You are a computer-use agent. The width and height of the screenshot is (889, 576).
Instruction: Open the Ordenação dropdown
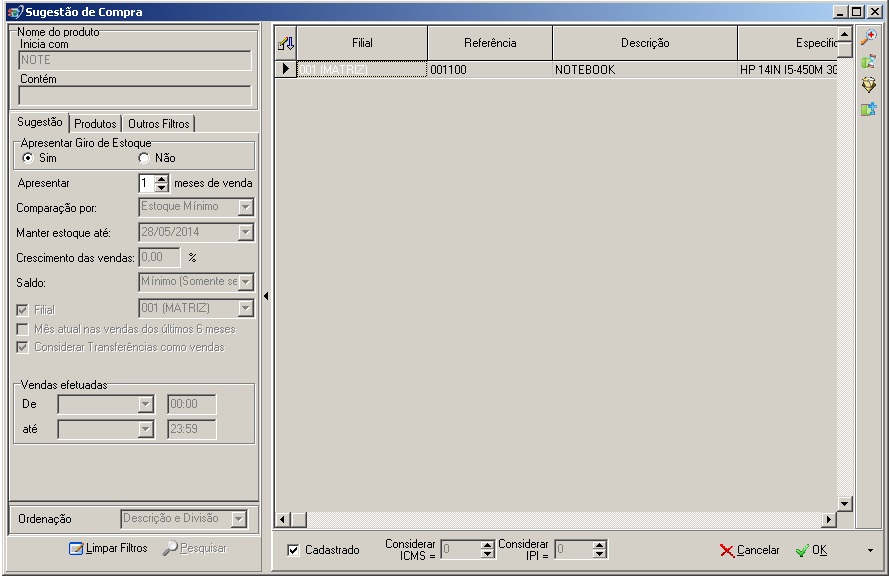click(238, 519)
